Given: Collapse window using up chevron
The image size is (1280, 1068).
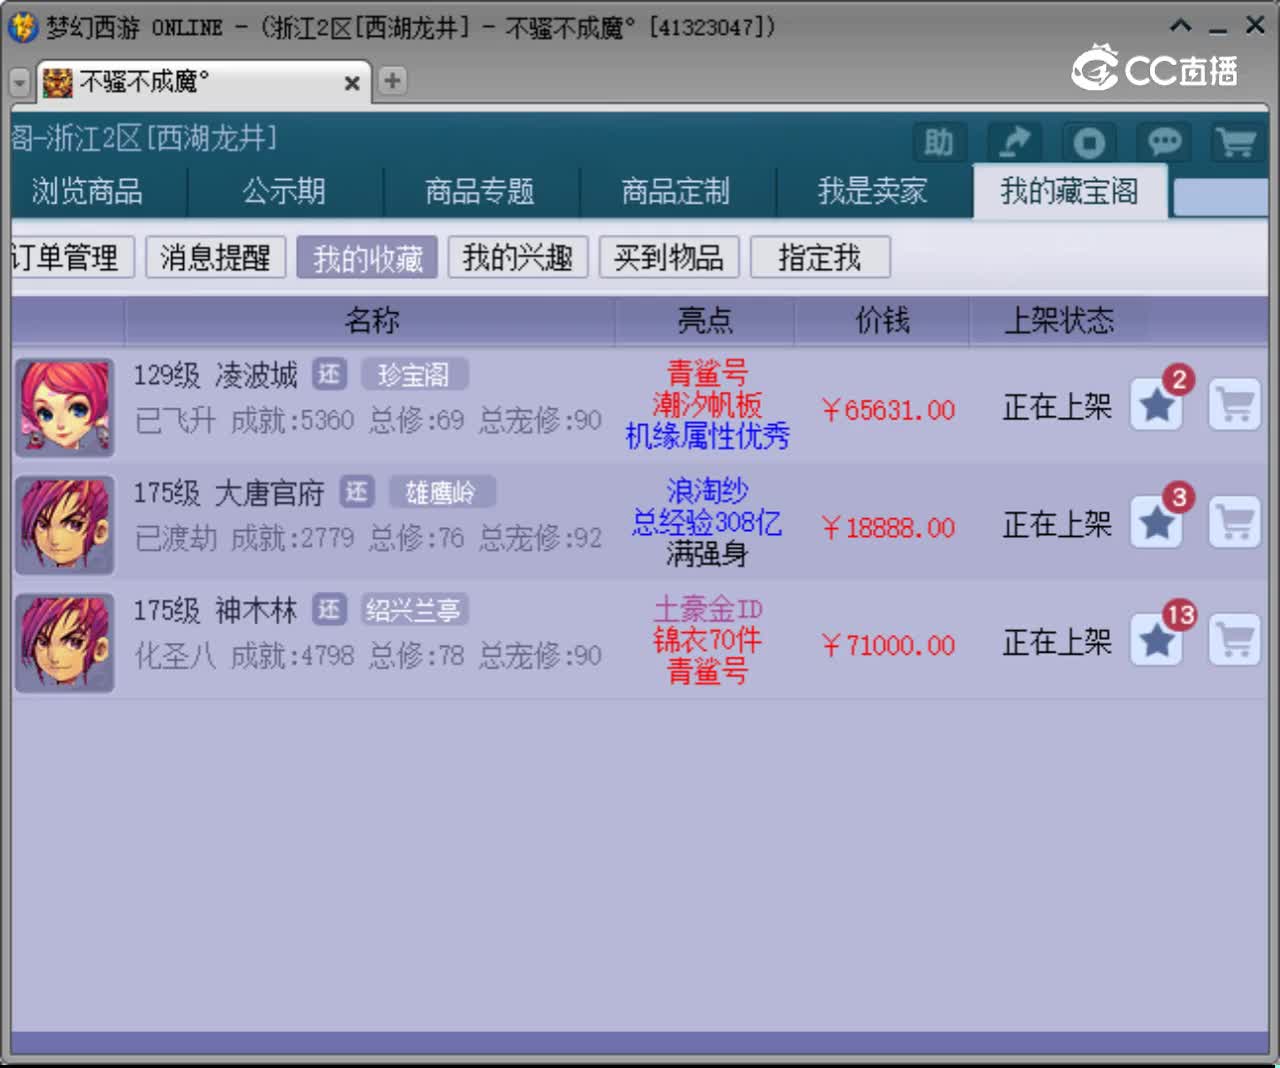Looking at the screenshot, I should pos(1181,26).
